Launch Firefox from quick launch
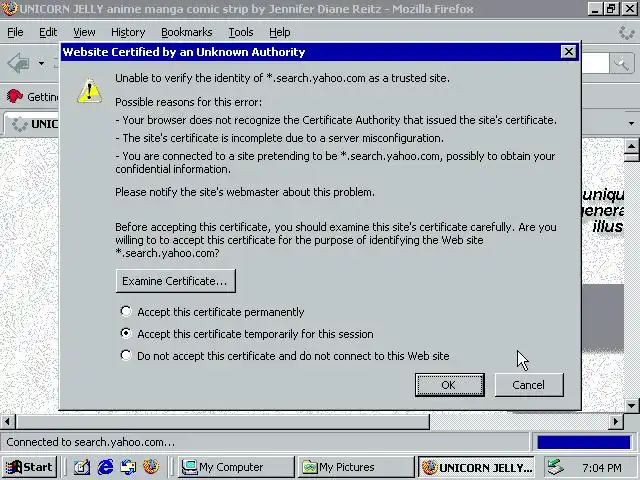 pos(151,467)
